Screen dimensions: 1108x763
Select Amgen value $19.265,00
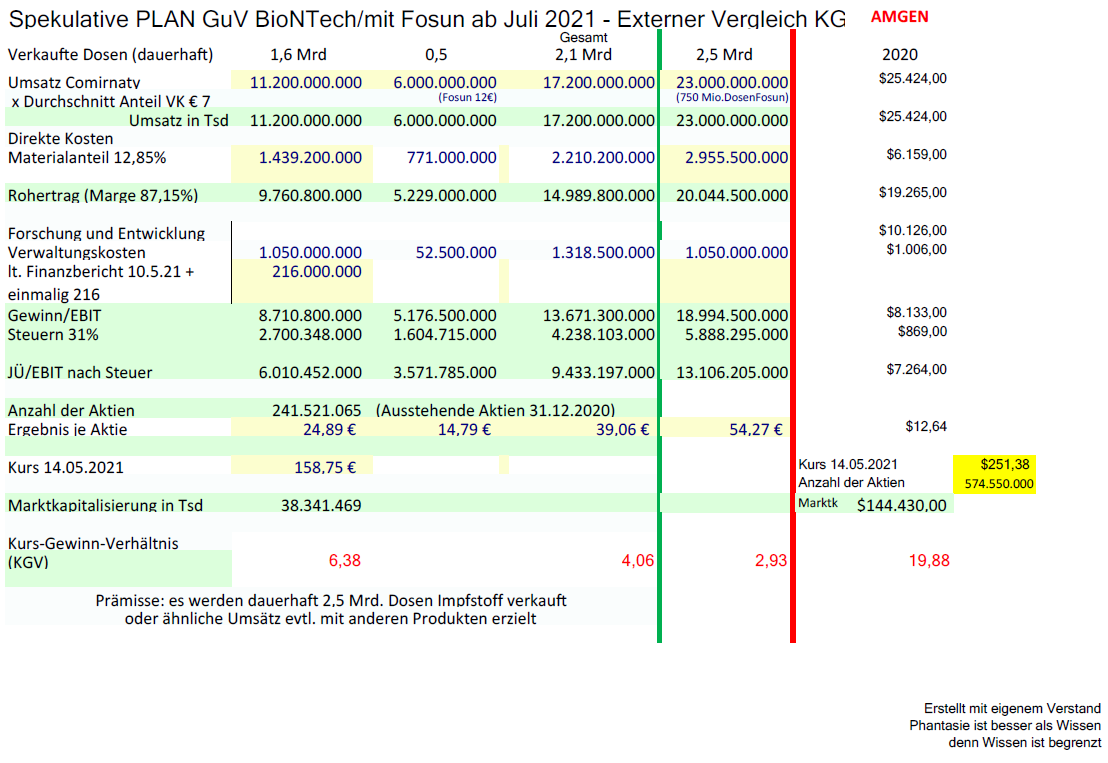coord(913,193)
